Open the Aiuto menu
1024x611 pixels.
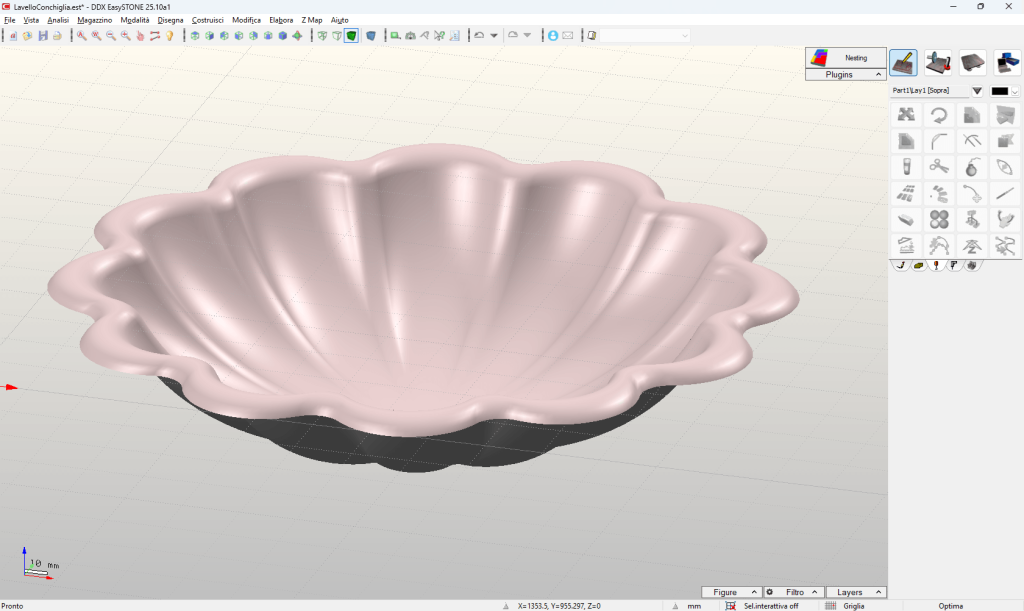click(x=340, y=20)
